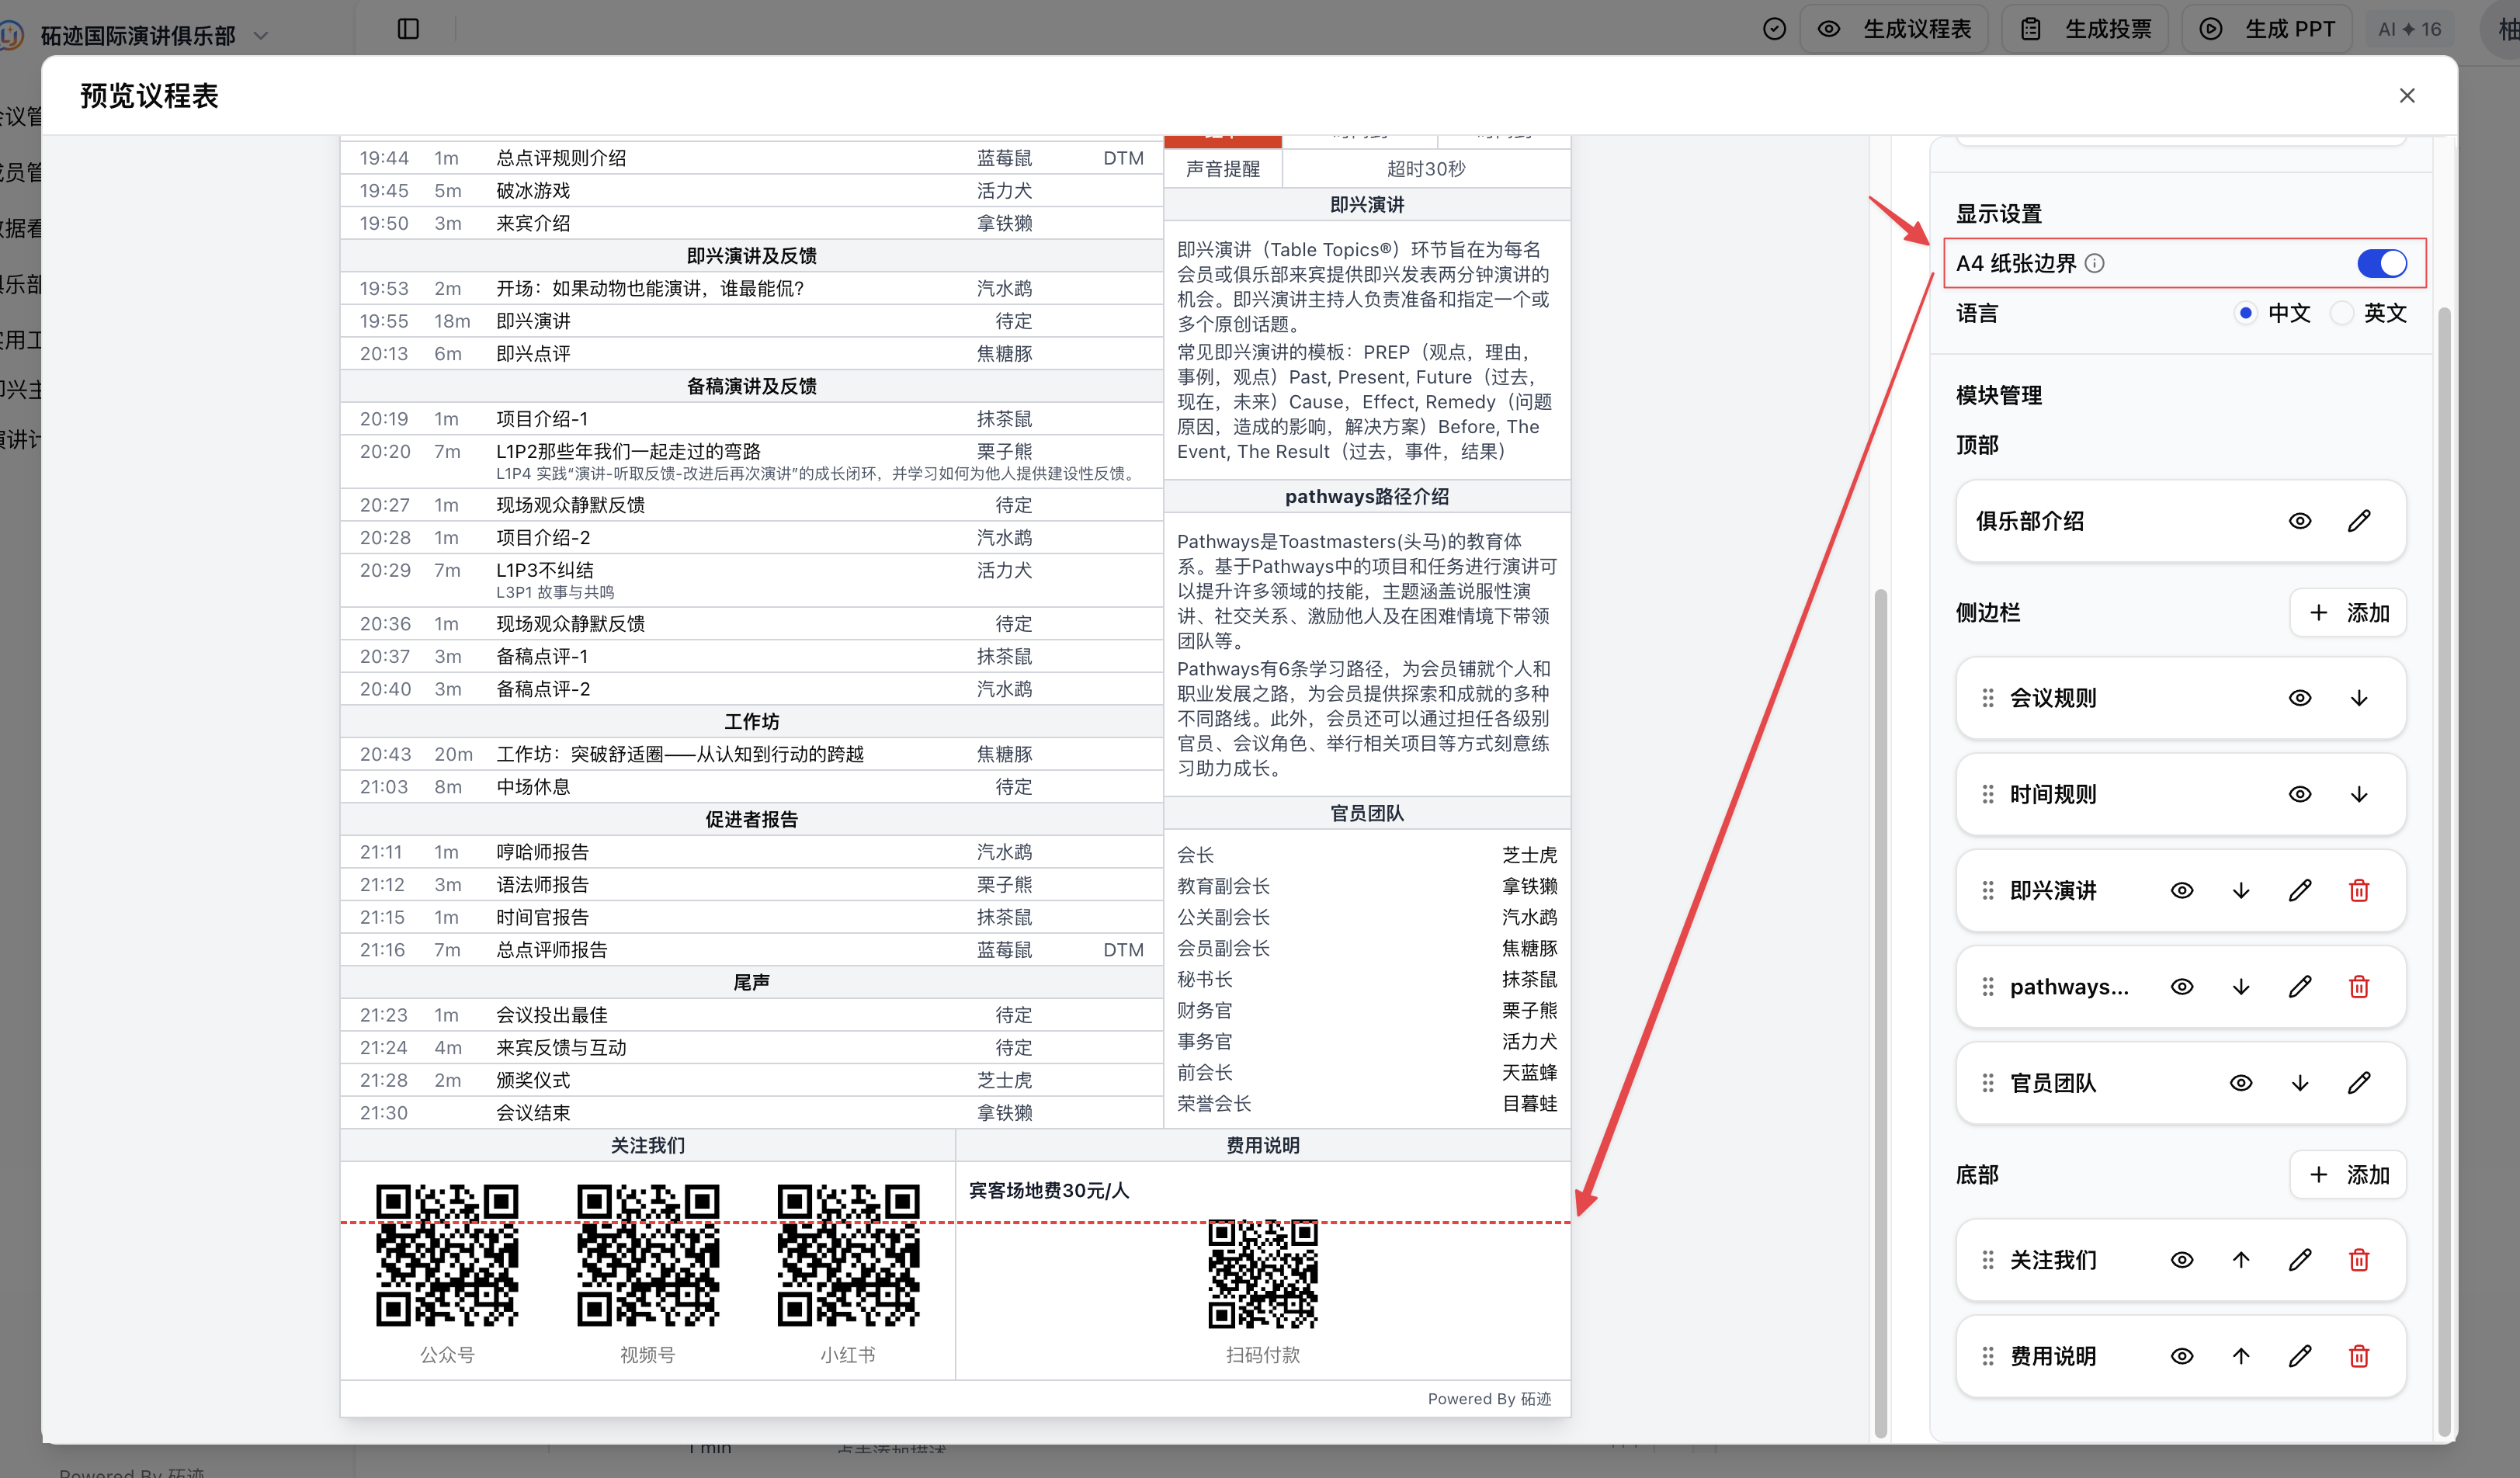Click the 生成 PPT button

pyautogui.click(x=2267, y=29)
